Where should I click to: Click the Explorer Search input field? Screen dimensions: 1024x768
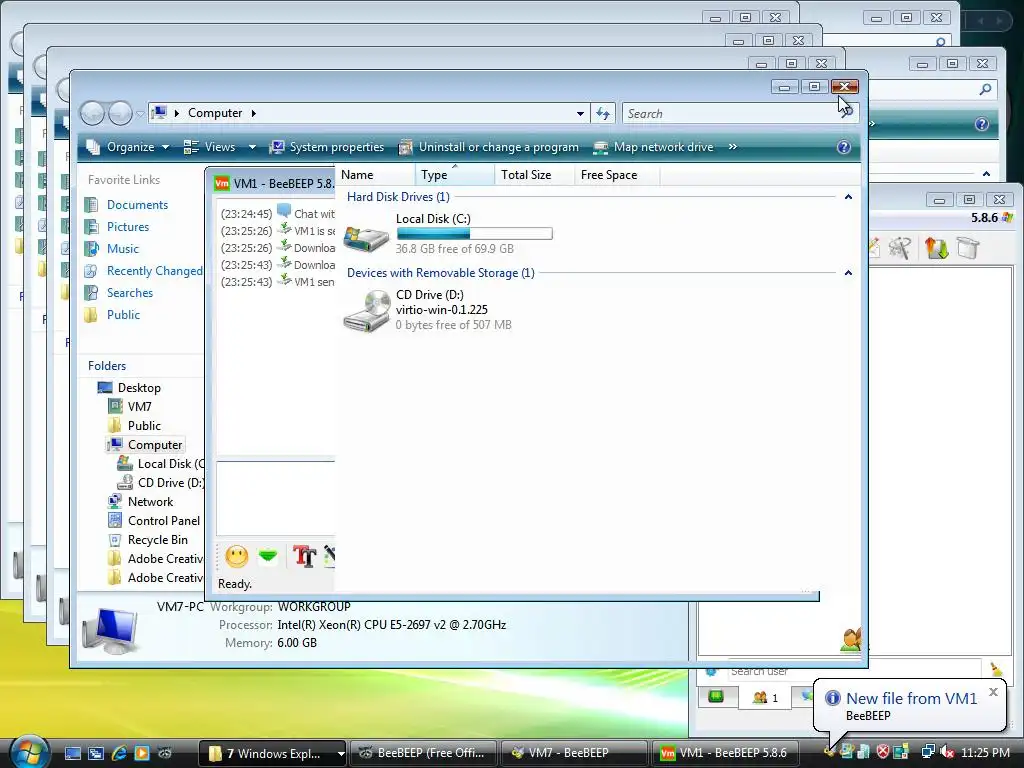[731, 114]
